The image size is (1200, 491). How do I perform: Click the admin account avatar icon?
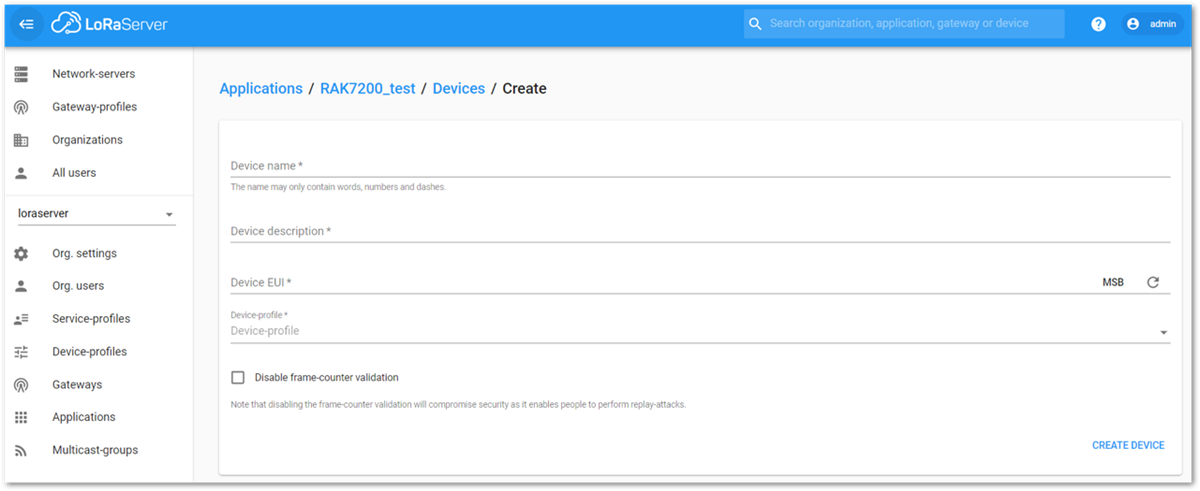[x=1133, y=24]
